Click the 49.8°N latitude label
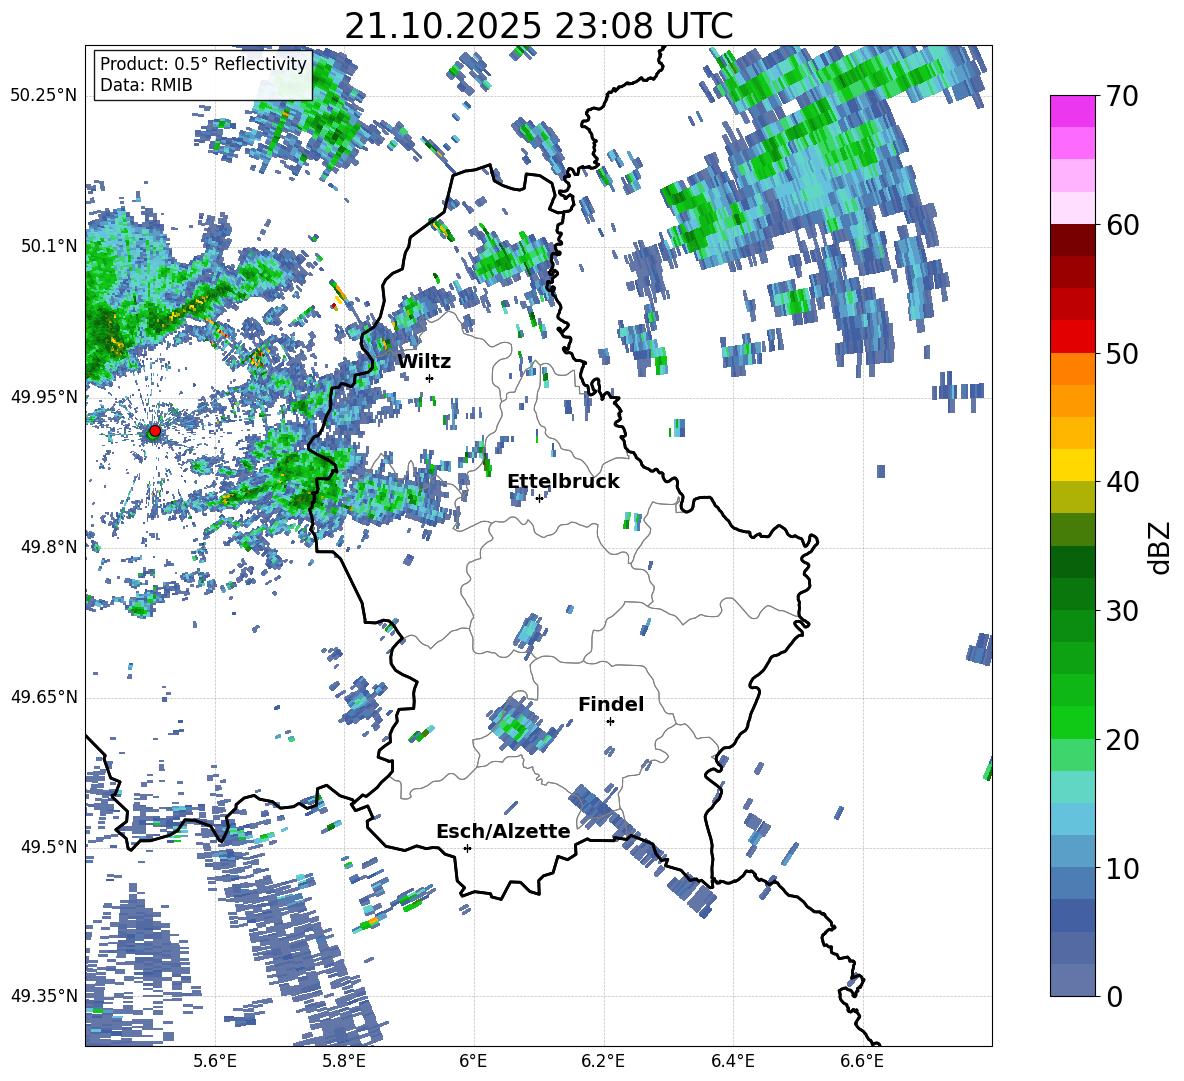The height and width of the screenshot is (1081, 1184). (x=49, y=547)
